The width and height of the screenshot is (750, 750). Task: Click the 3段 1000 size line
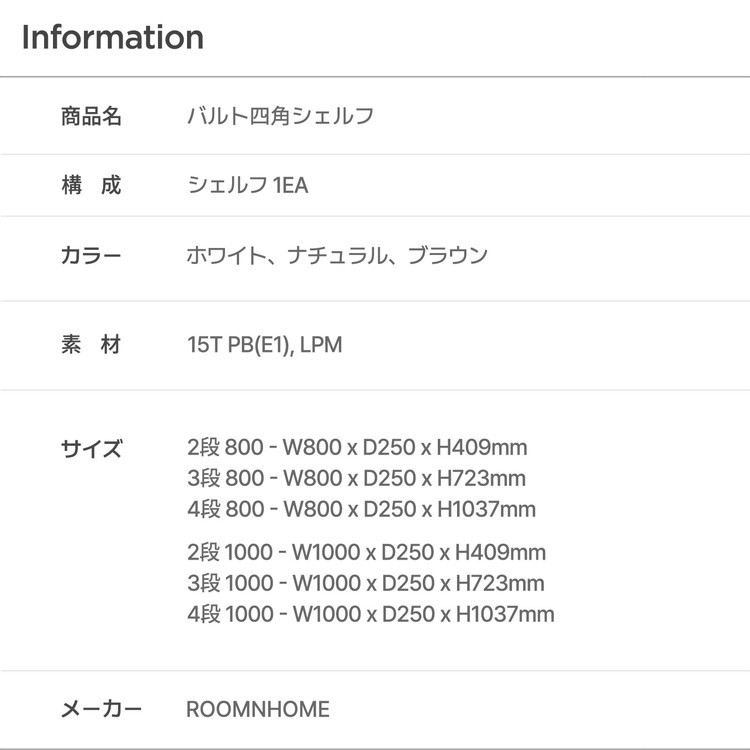[x=365, y=583]
